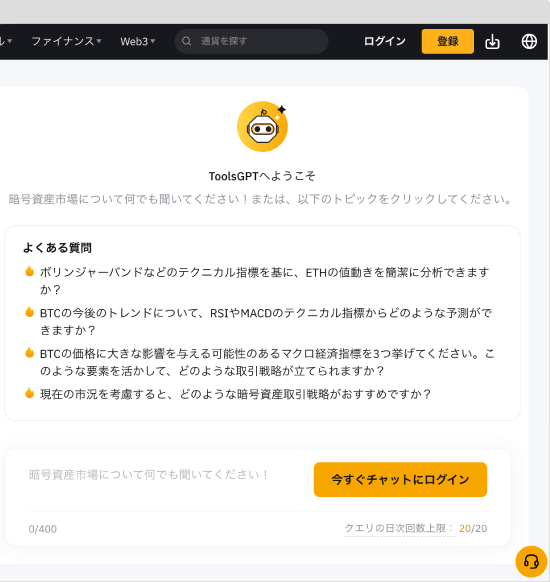Open the language globe icon

[x=529, y=42]
